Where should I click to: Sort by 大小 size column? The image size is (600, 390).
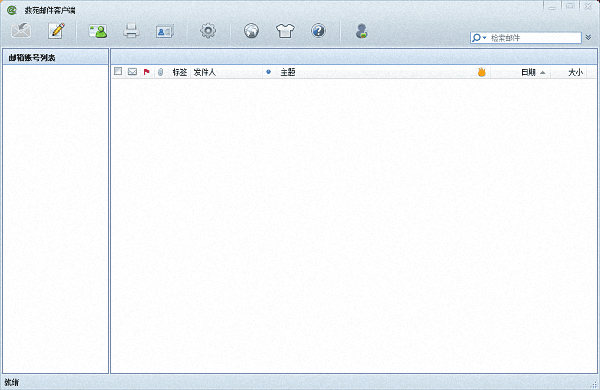coord(576,72)
